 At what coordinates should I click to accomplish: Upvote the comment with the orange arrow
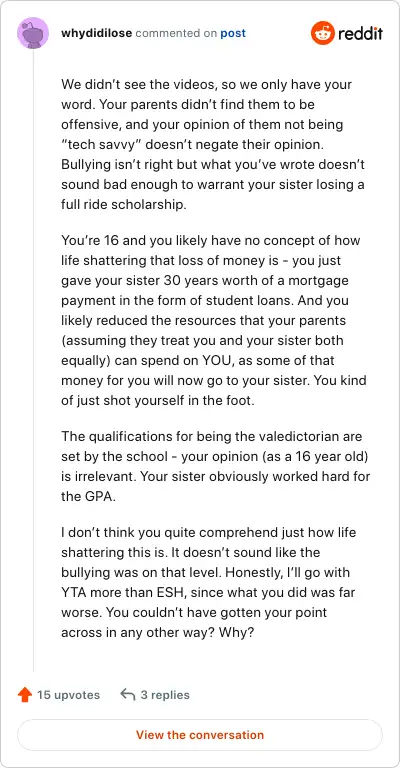tap(24, 695)
